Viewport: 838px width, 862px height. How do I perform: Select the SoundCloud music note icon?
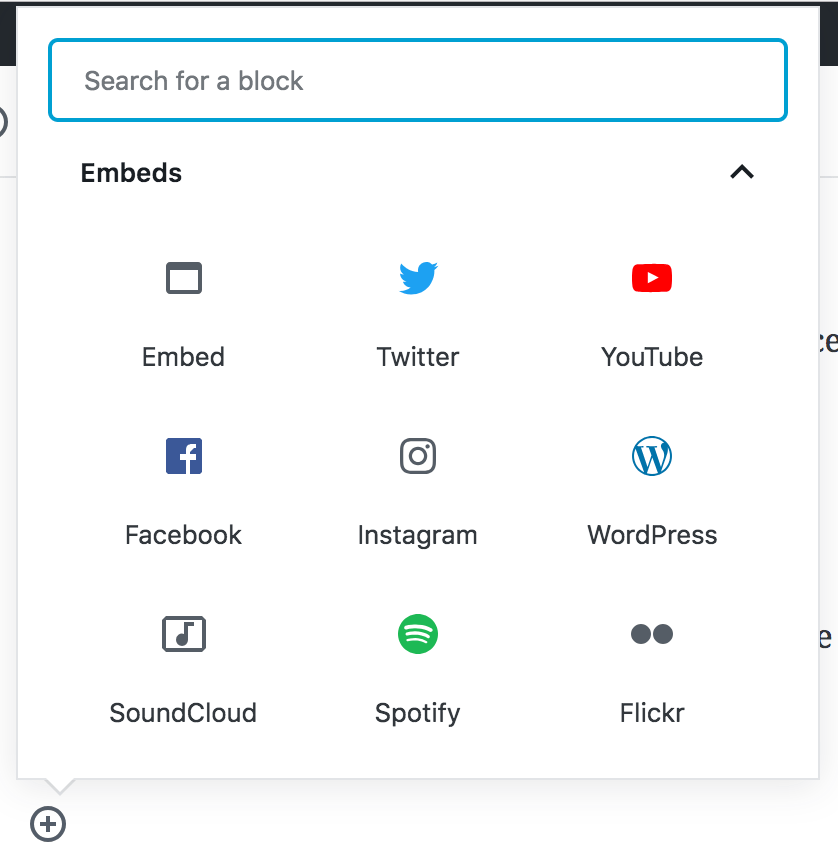pos(184,634)
